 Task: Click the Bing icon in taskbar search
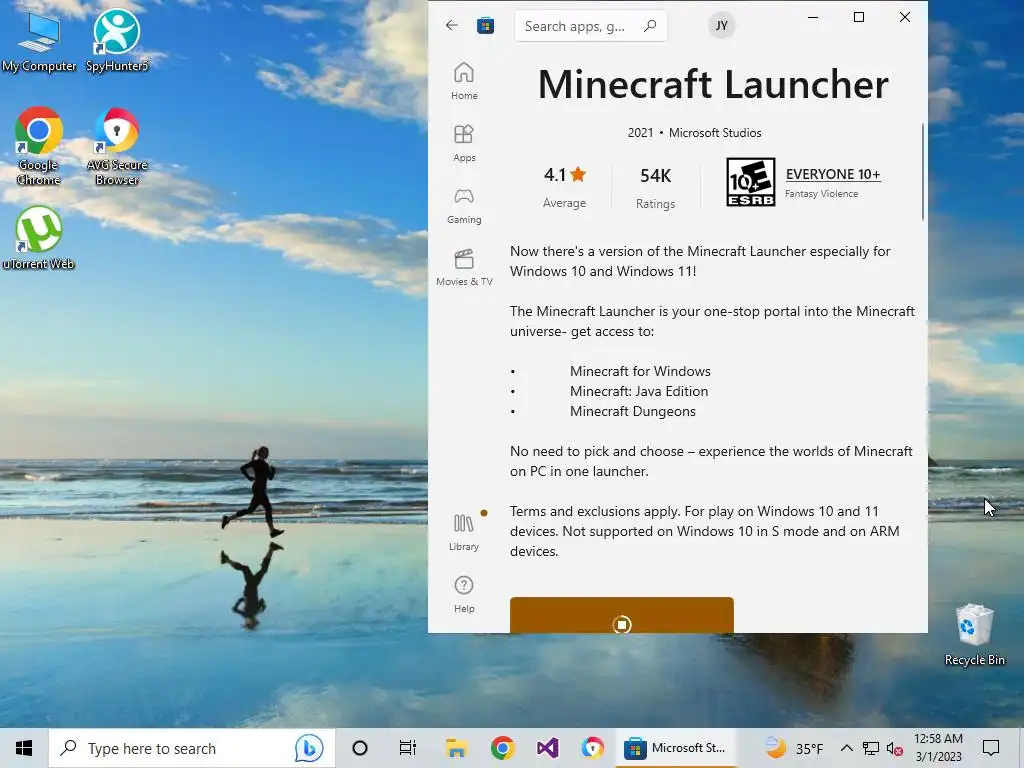pos(309,748)
